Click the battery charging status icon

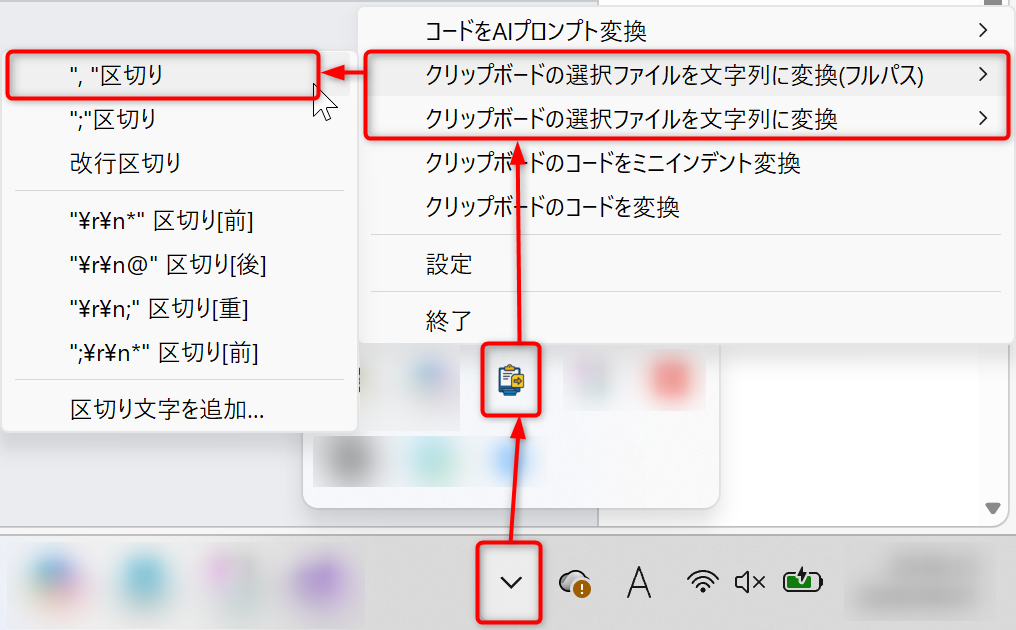[x=803, y=581]
